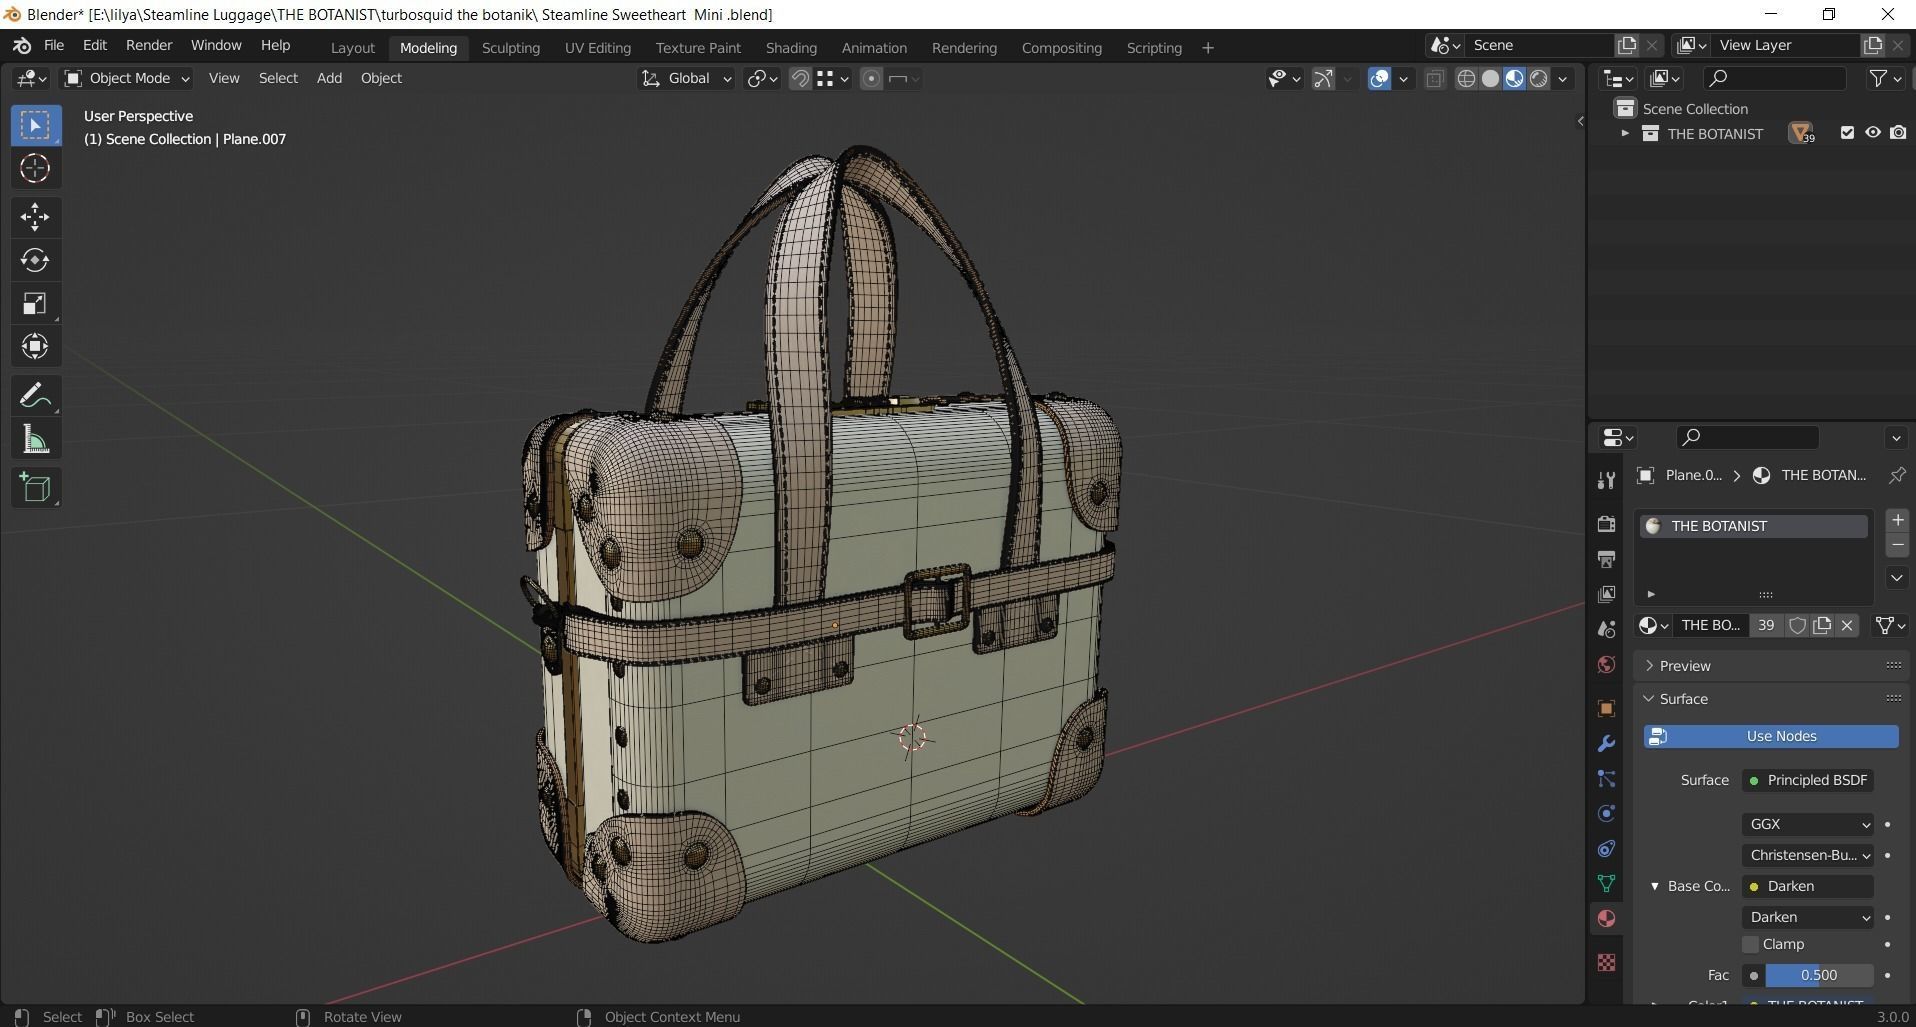Open the overlays options dropdown arrow
1916x1027 pixels.
click(1403, 78)
